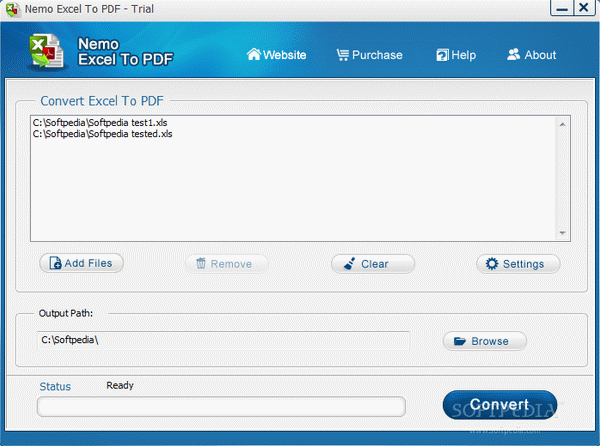Click the broom icon on Clear

349,264
